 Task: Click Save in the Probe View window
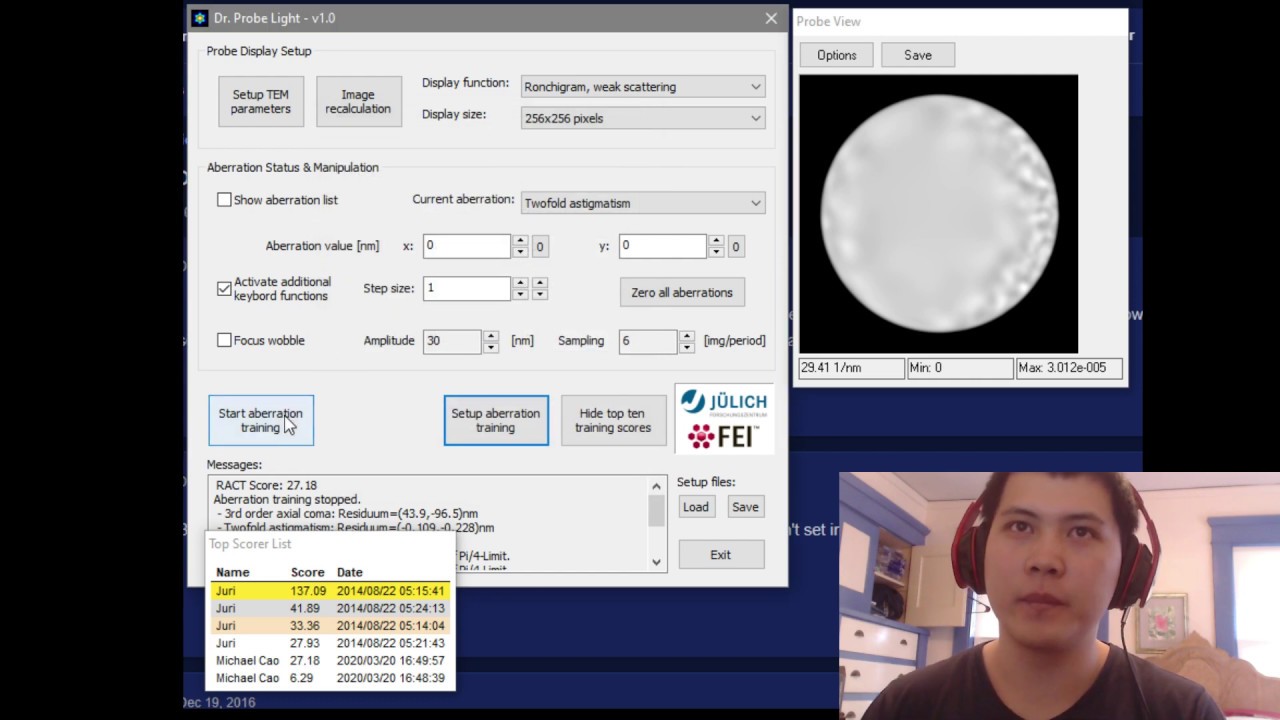pyautogui.click(x=918, y=55)
